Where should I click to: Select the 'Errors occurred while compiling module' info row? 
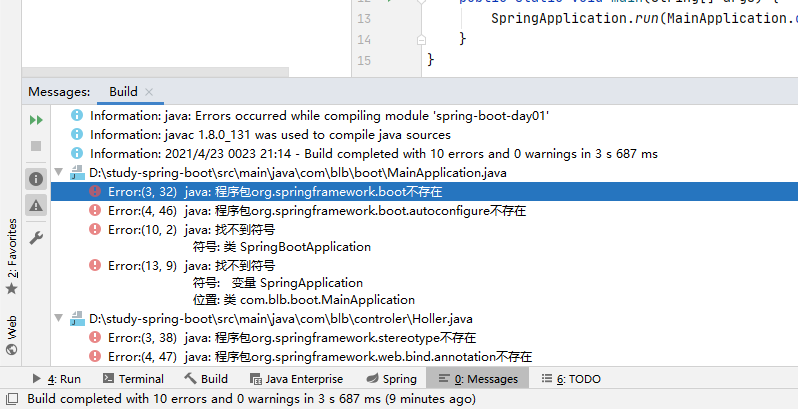[319, 115]
